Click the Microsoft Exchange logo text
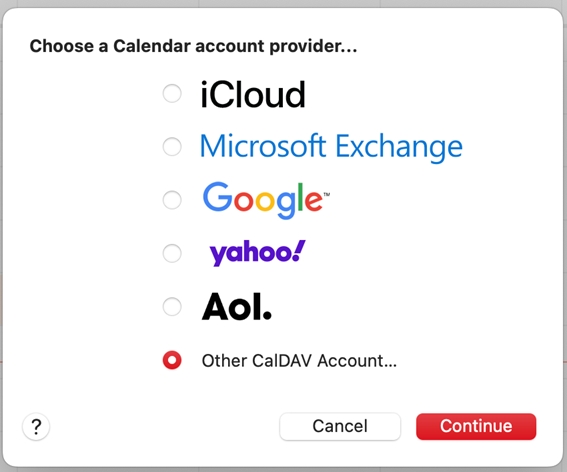Viewport: 567px width, 472px height. tap(331, 147)
